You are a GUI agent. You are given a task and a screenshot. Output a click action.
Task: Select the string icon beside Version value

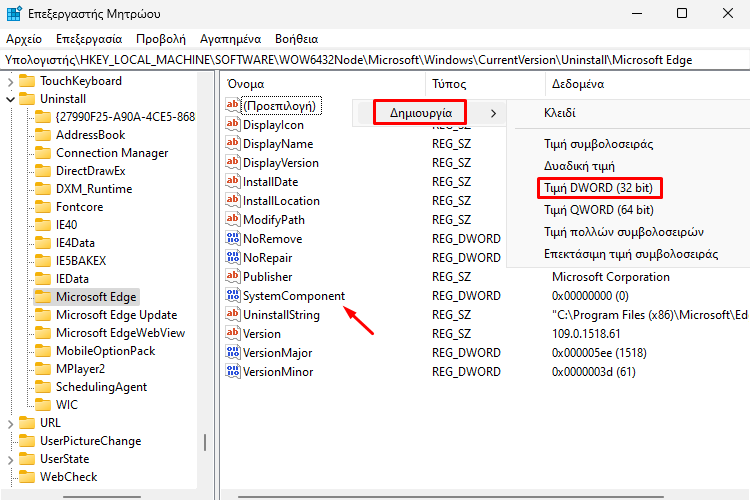(x=232, y=333)
